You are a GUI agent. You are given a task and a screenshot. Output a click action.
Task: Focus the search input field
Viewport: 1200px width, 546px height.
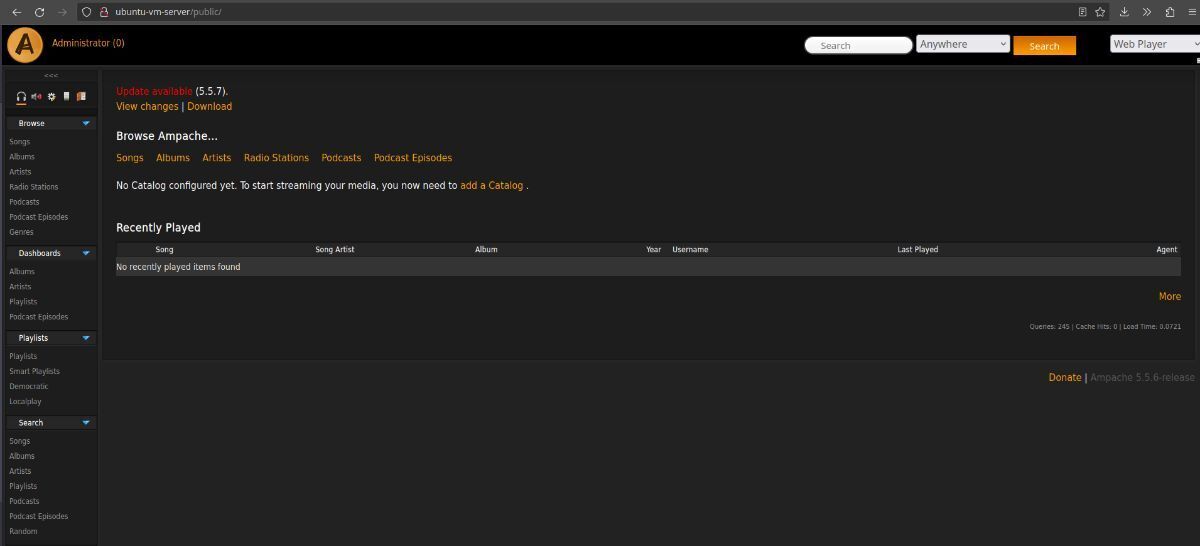point(858,45)
